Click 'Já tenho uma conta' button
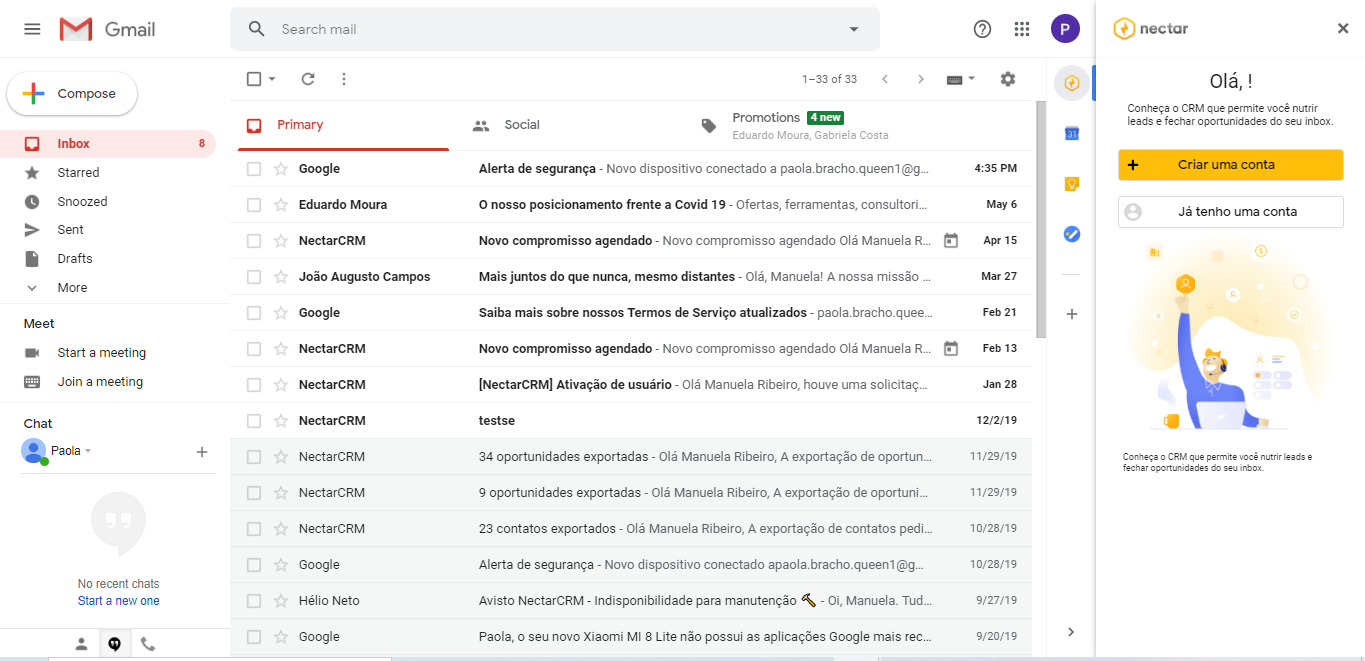The height and width of the screenshot is (661, 1365). (1230, 212)
